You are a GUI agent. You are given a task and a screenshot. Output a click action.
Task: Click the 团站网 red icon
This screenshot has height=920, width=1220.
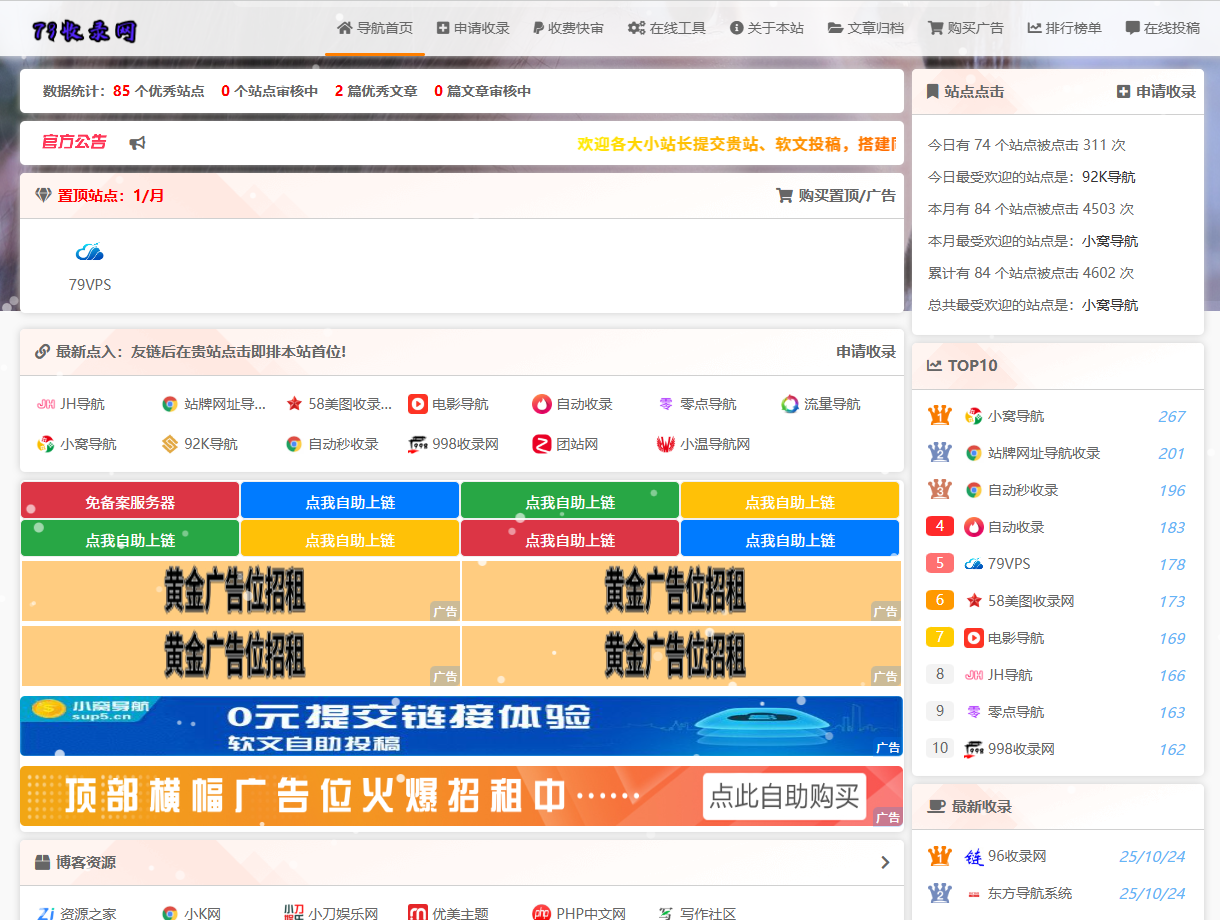[x=542, y=444]
